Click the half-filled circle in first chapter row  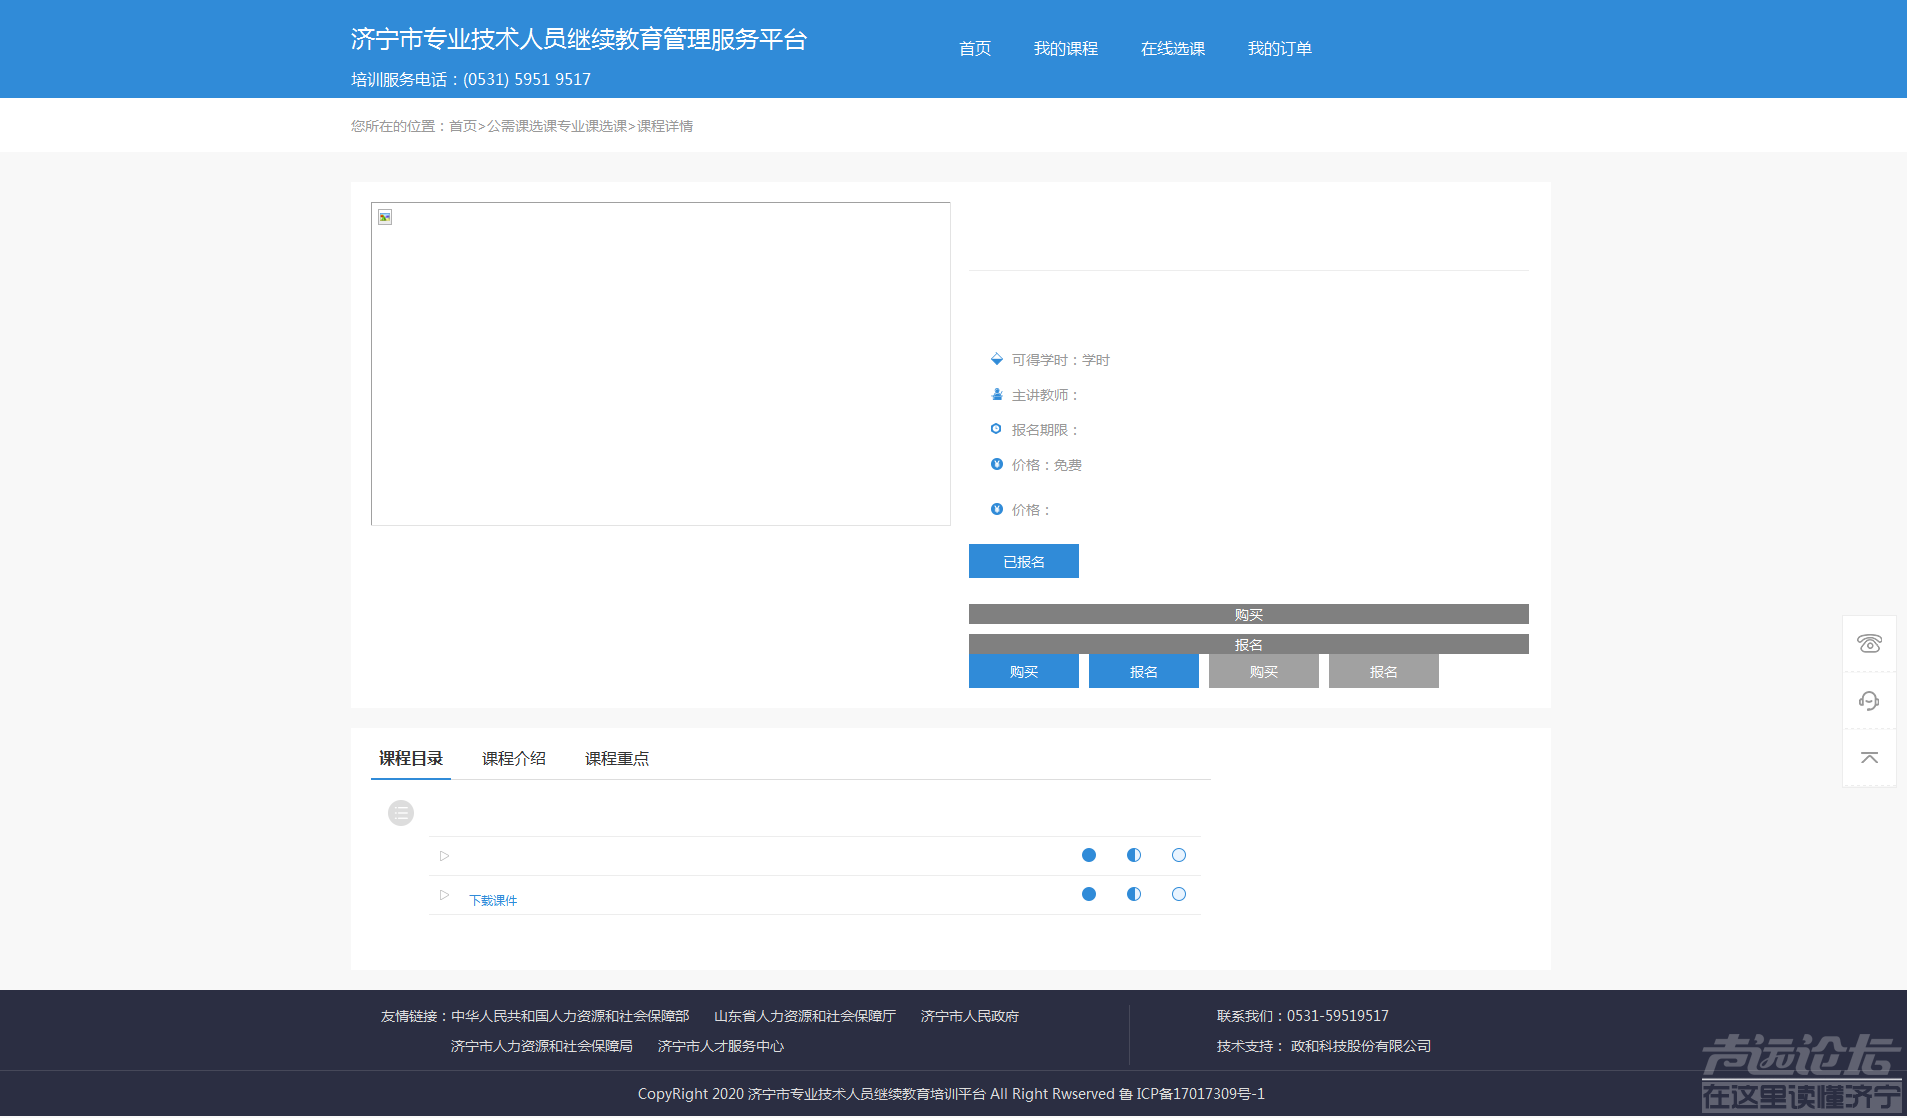coord(1134,855)
